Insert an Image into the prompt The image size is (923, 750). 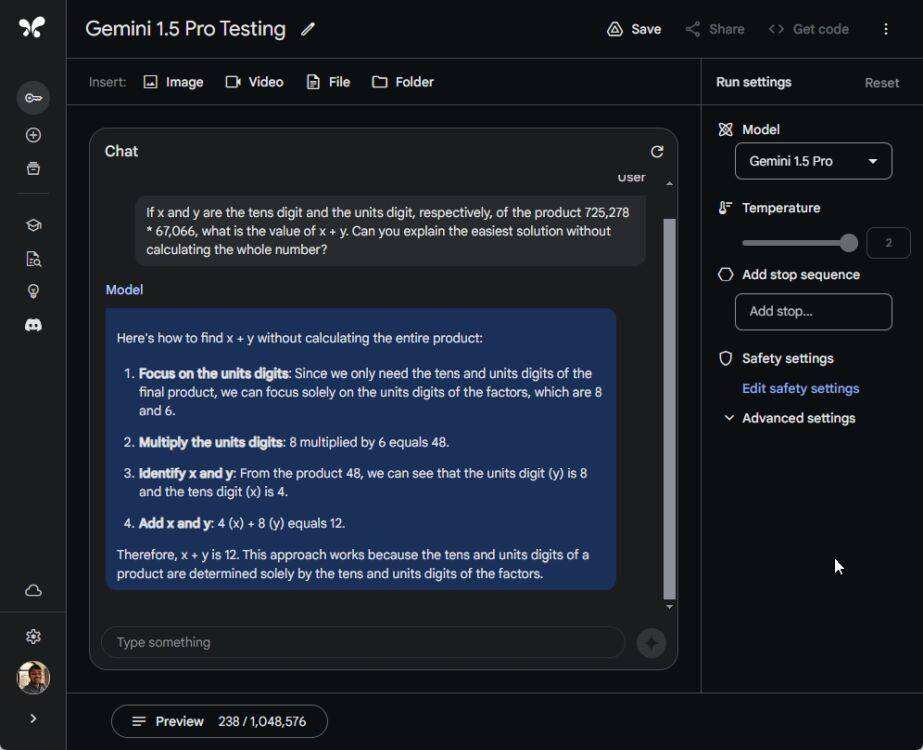click(x=173, y=82)
